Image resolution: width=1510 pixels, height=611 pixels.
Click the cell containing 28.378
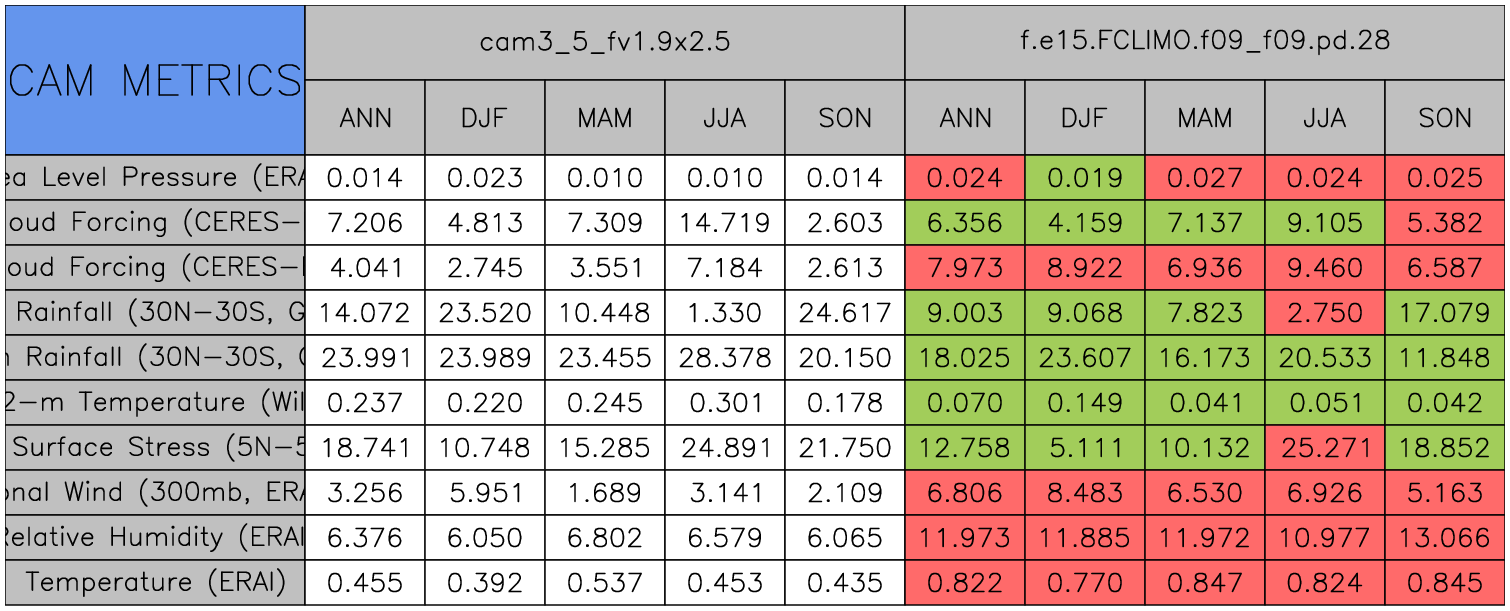coord(724,358)
